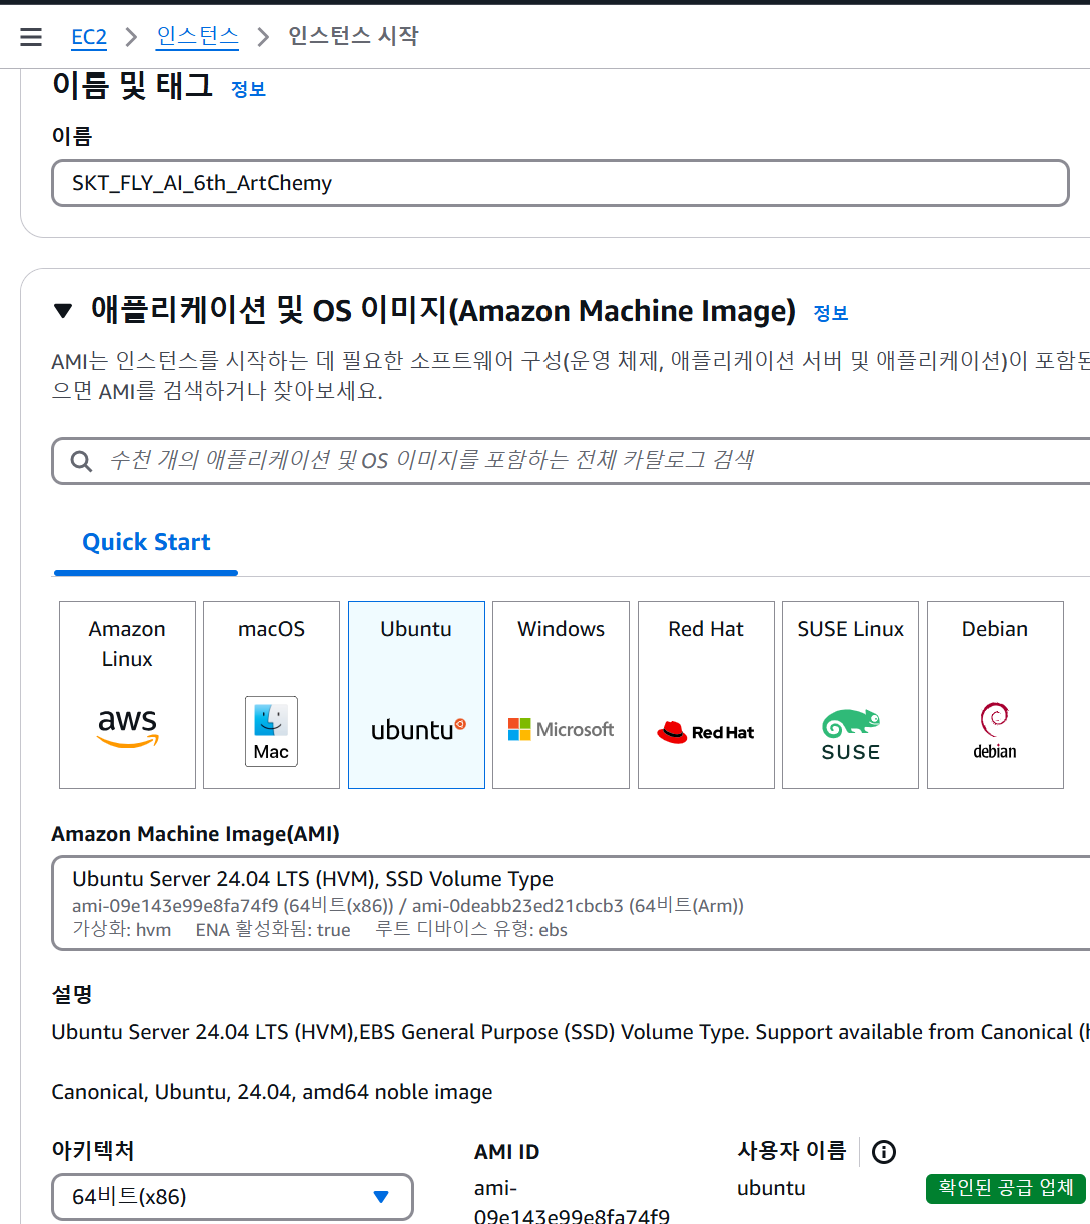Open the 아키텍처 64비트(x86) dropdown
This screenshot has height=1224, width=1090.
click(232, 1197)
